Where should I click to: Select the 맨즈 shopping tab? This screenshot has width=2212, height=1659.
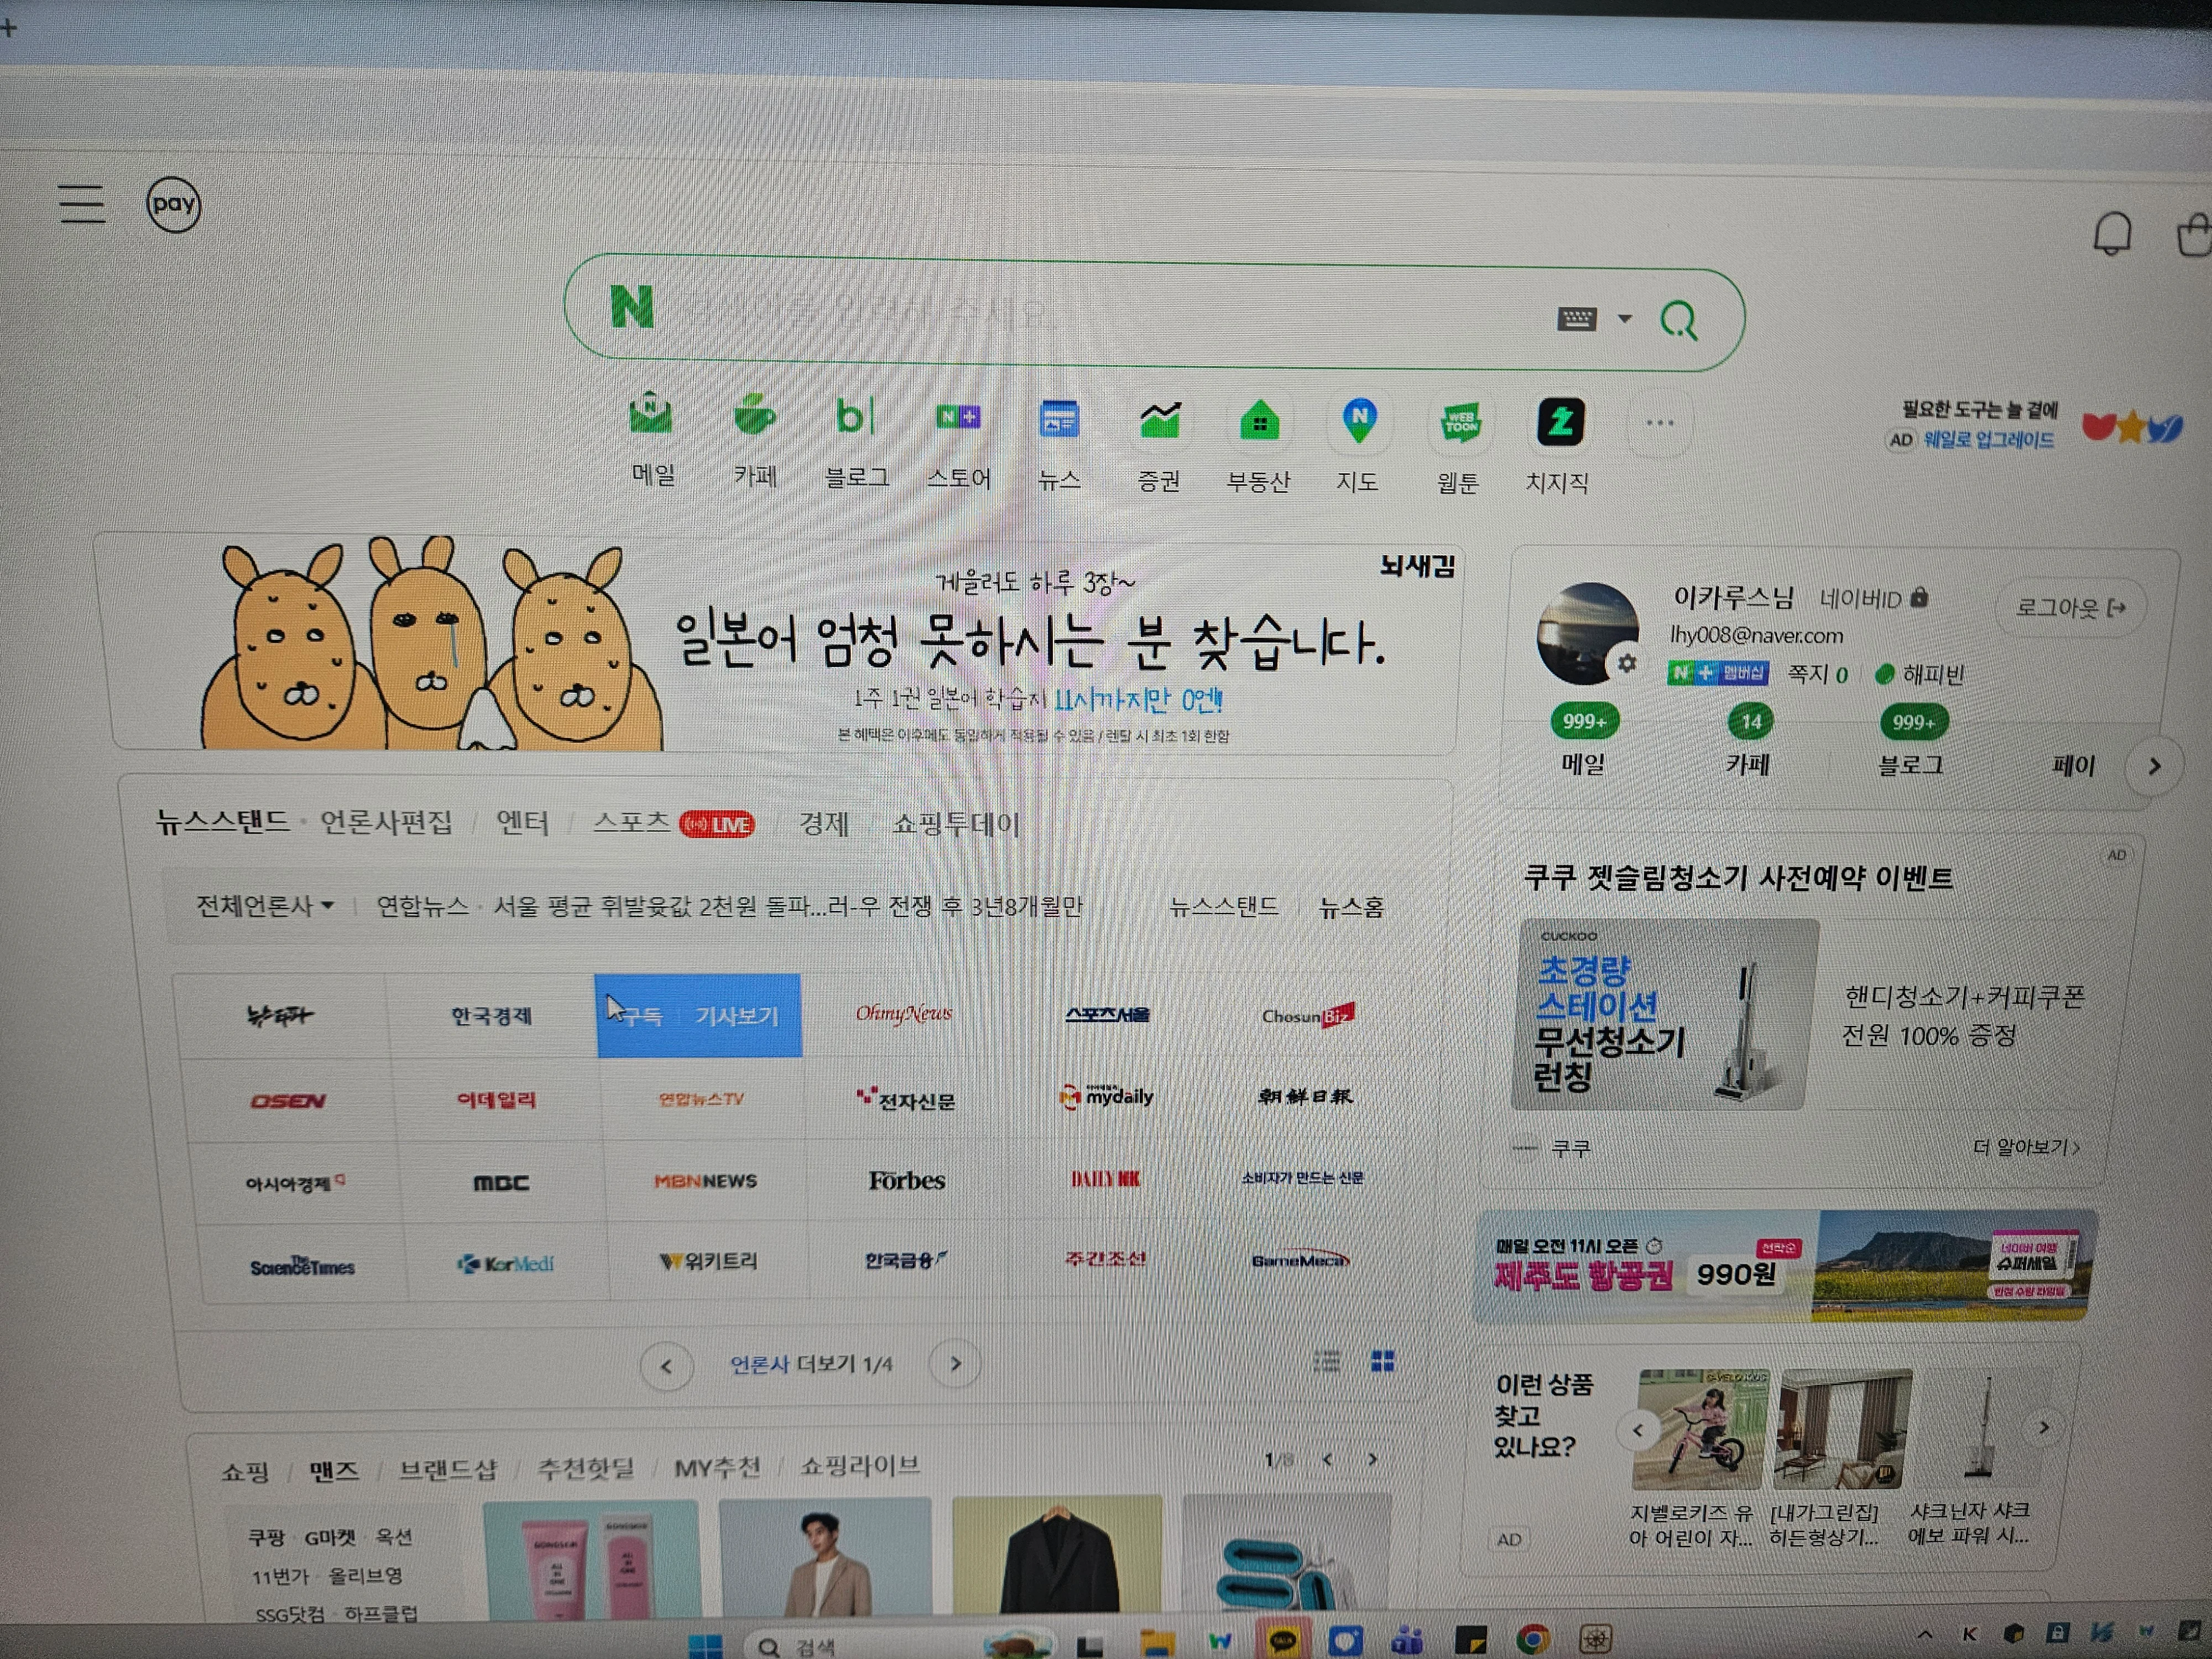[333, 1471]
